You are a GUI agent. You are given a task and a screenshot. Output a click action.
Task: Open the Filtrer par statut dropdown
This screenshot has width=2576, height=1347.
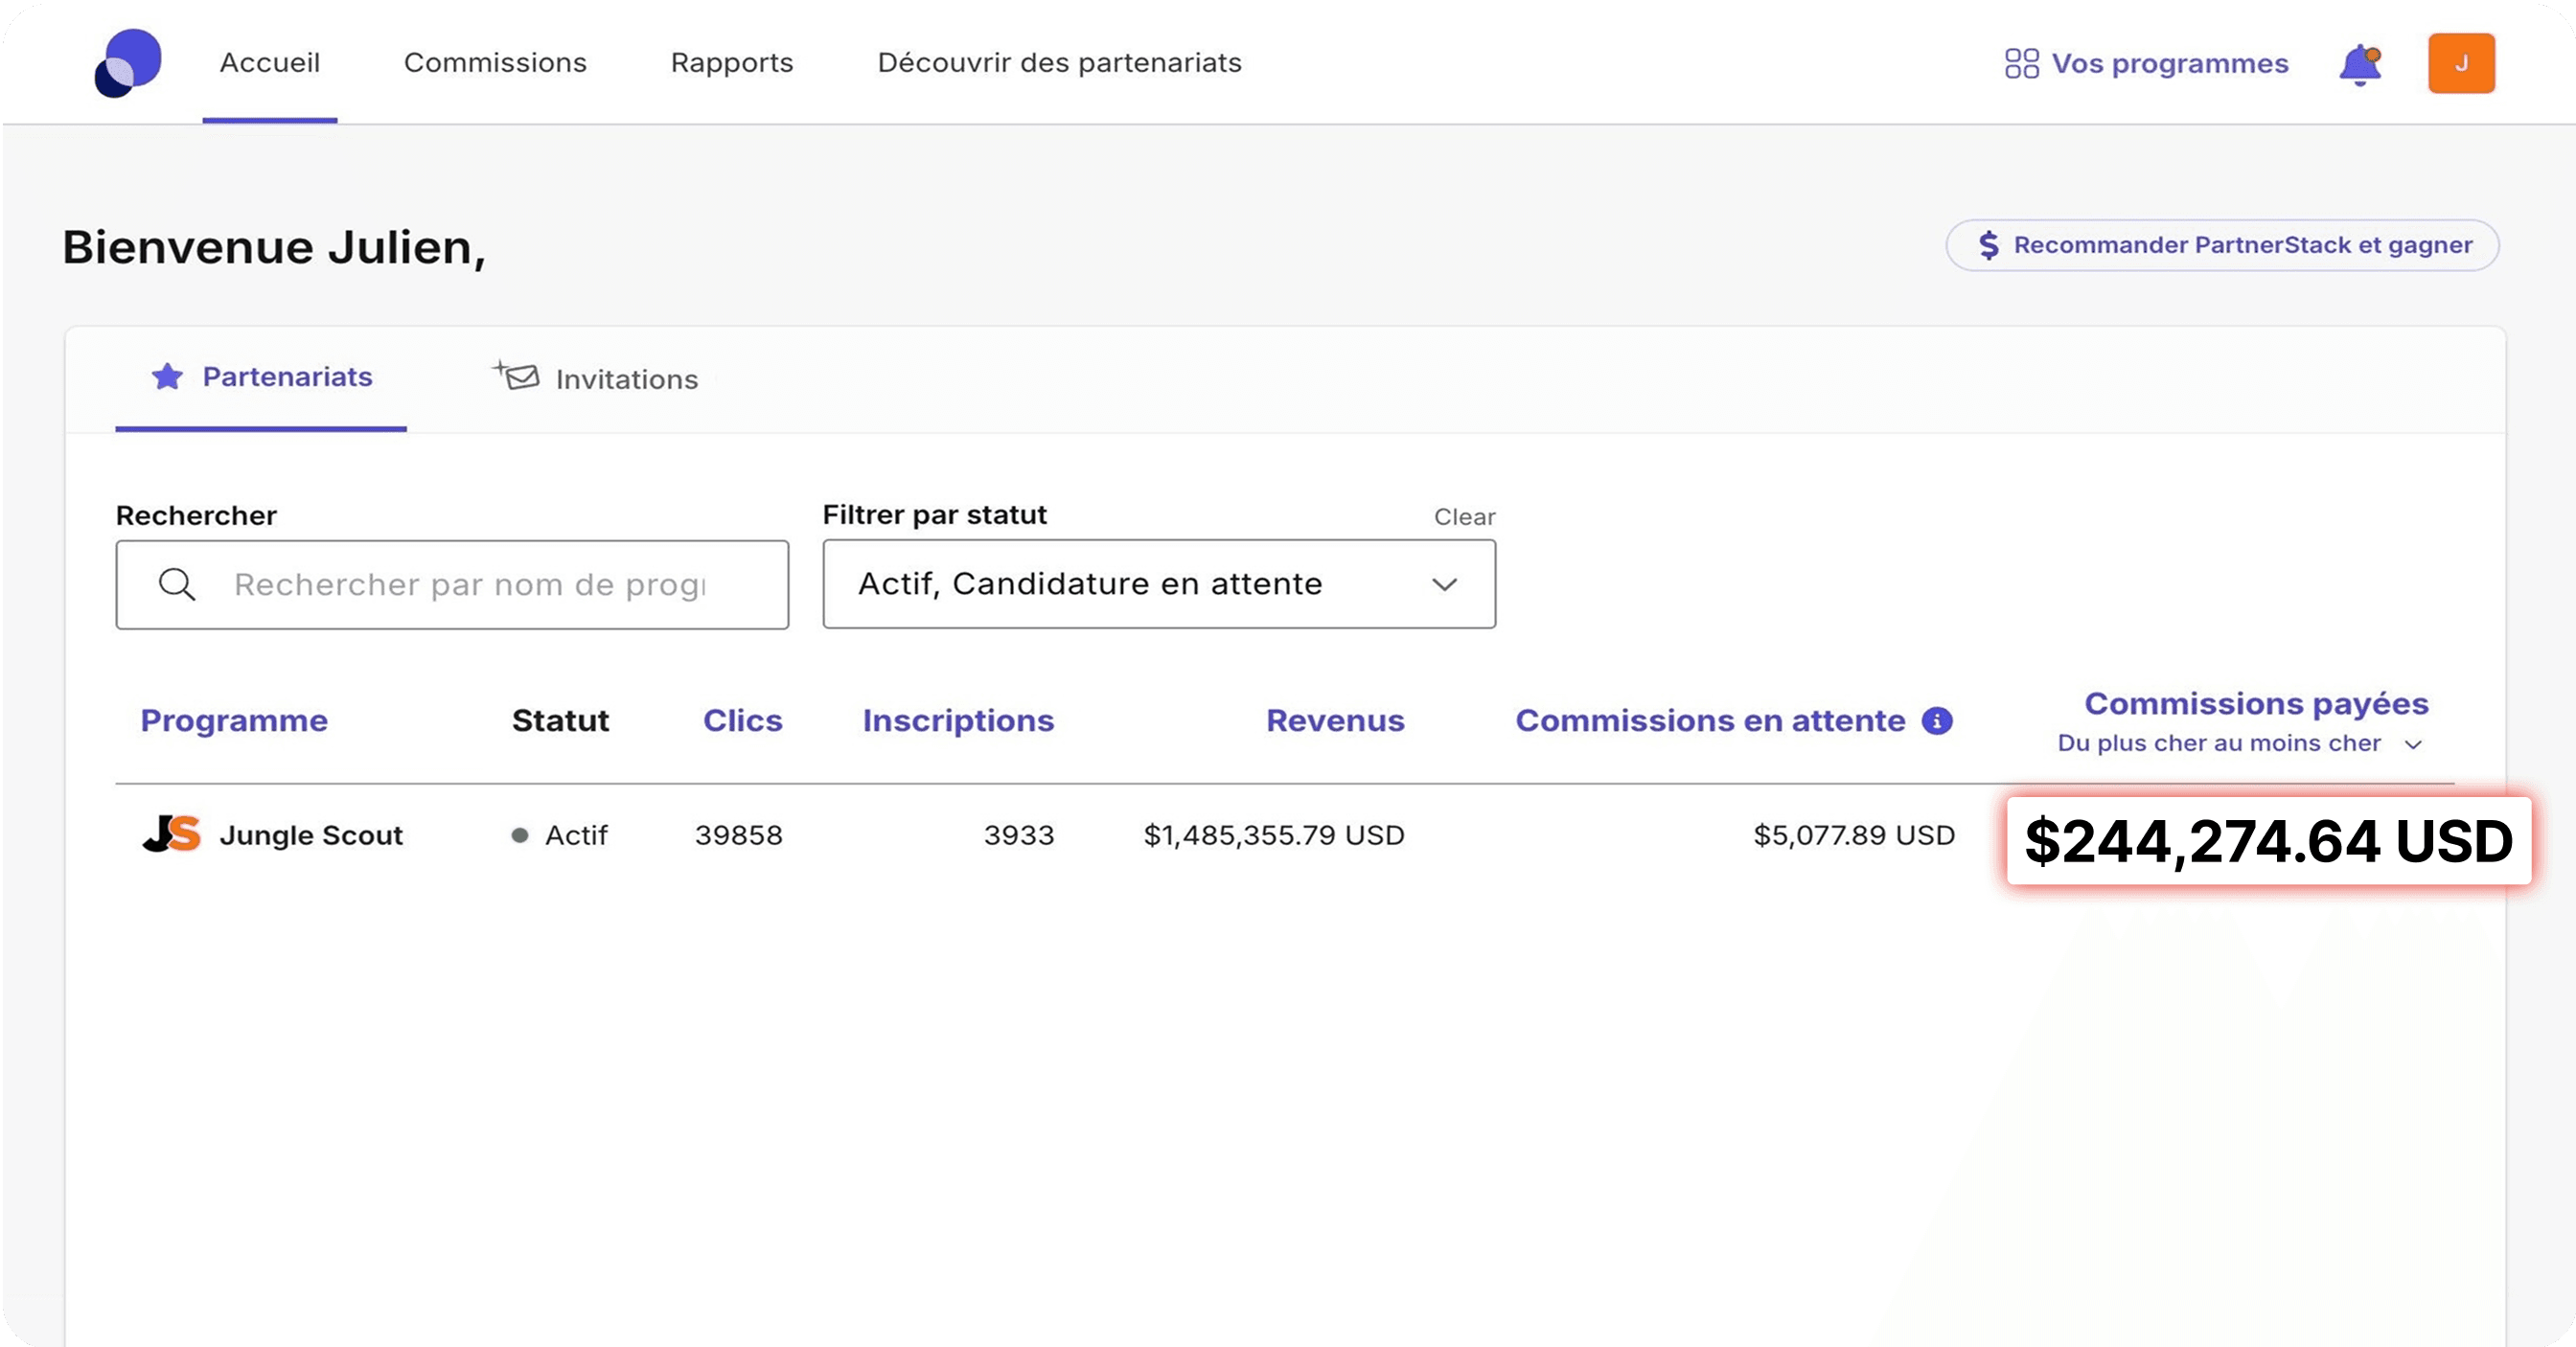(1159, 584)
